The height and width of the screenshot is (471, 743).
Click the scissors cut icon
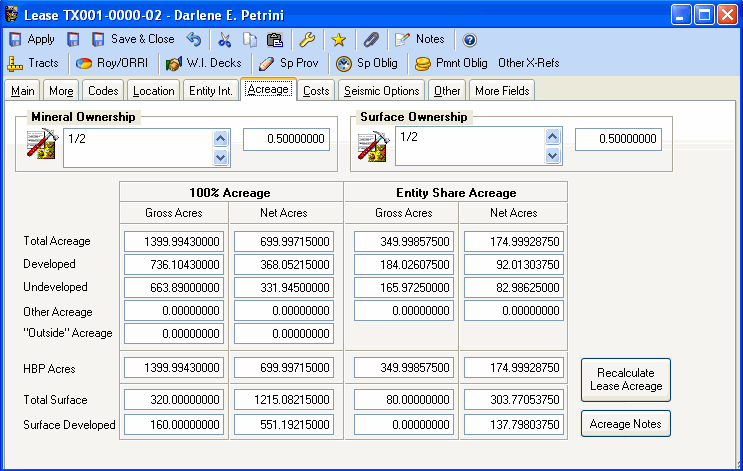click(224, 40)
